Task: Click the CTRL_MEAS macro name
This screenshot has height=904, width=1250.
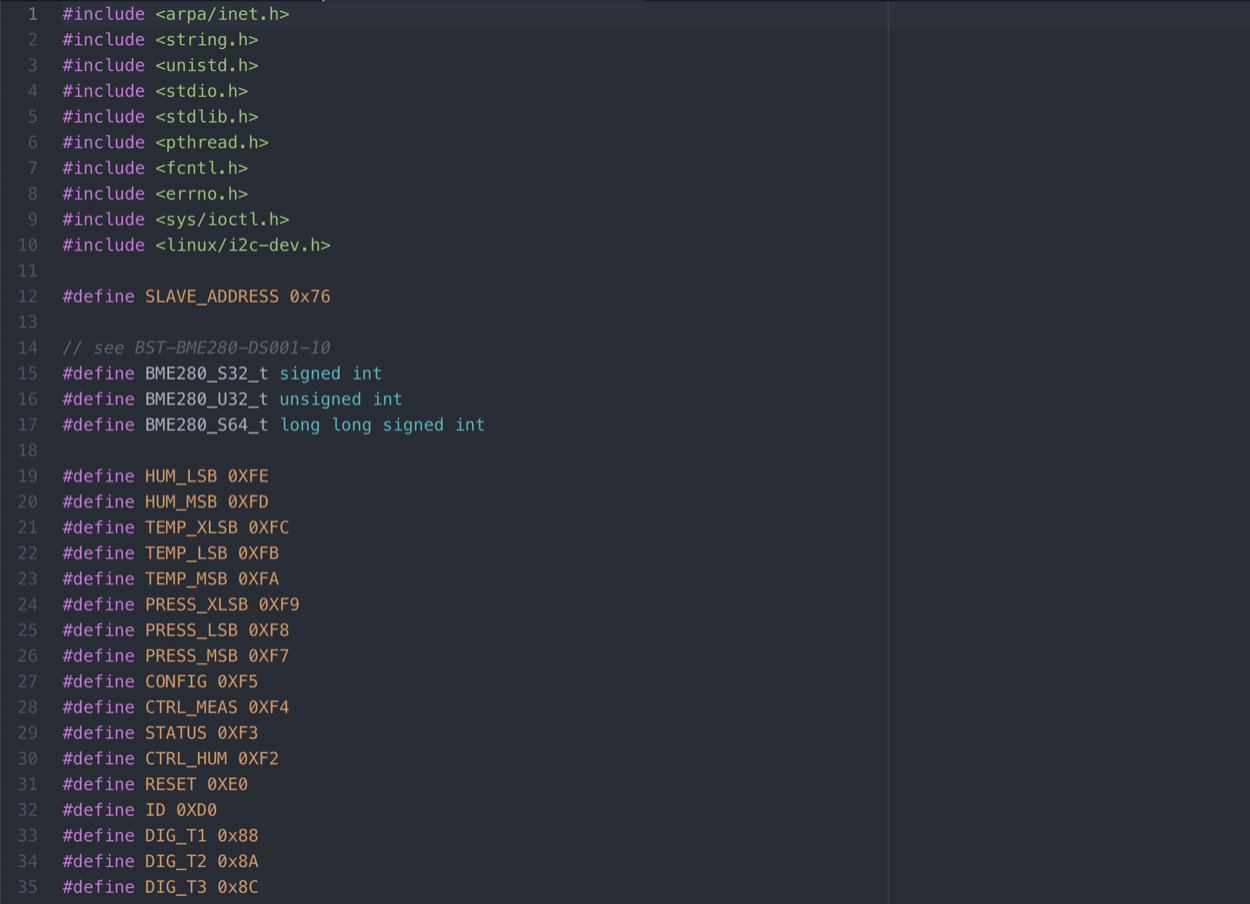Action: [191, 707]
